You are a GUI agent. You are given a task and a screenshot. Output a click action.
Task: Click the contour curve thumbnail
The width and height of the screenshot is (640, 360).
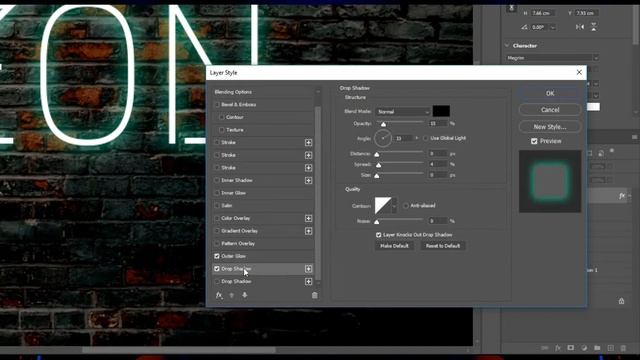coord(383,206)
